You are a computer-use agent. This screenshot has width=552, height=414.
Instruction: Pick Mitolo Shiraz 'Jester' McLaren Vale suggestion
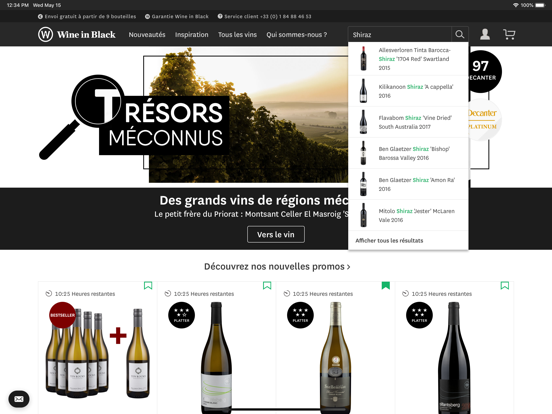[408, 215]
